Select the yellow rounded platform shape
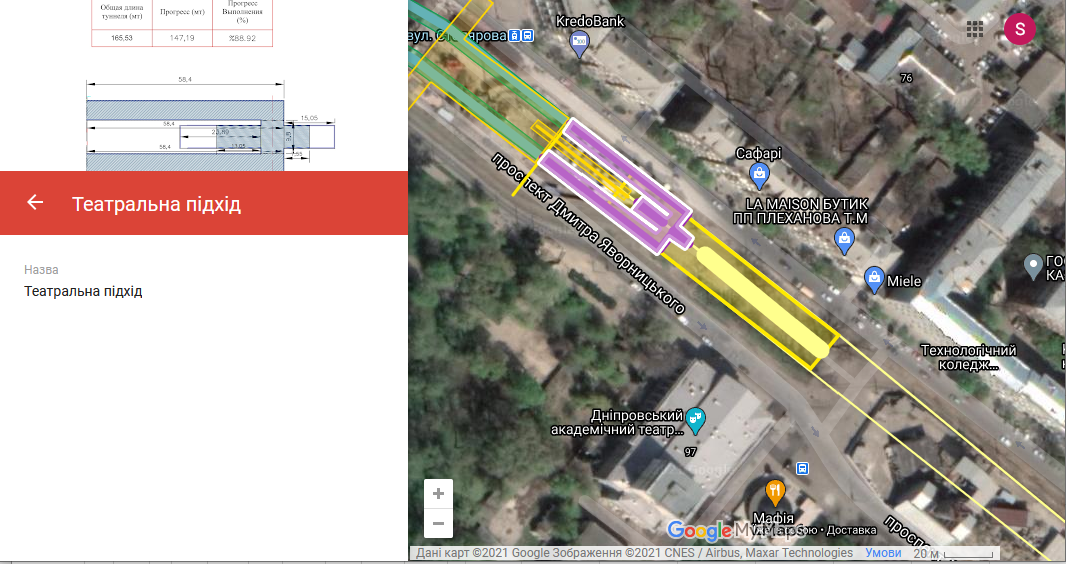The width and height of the screenshot is (1066, 564). (x=765, y=302)
